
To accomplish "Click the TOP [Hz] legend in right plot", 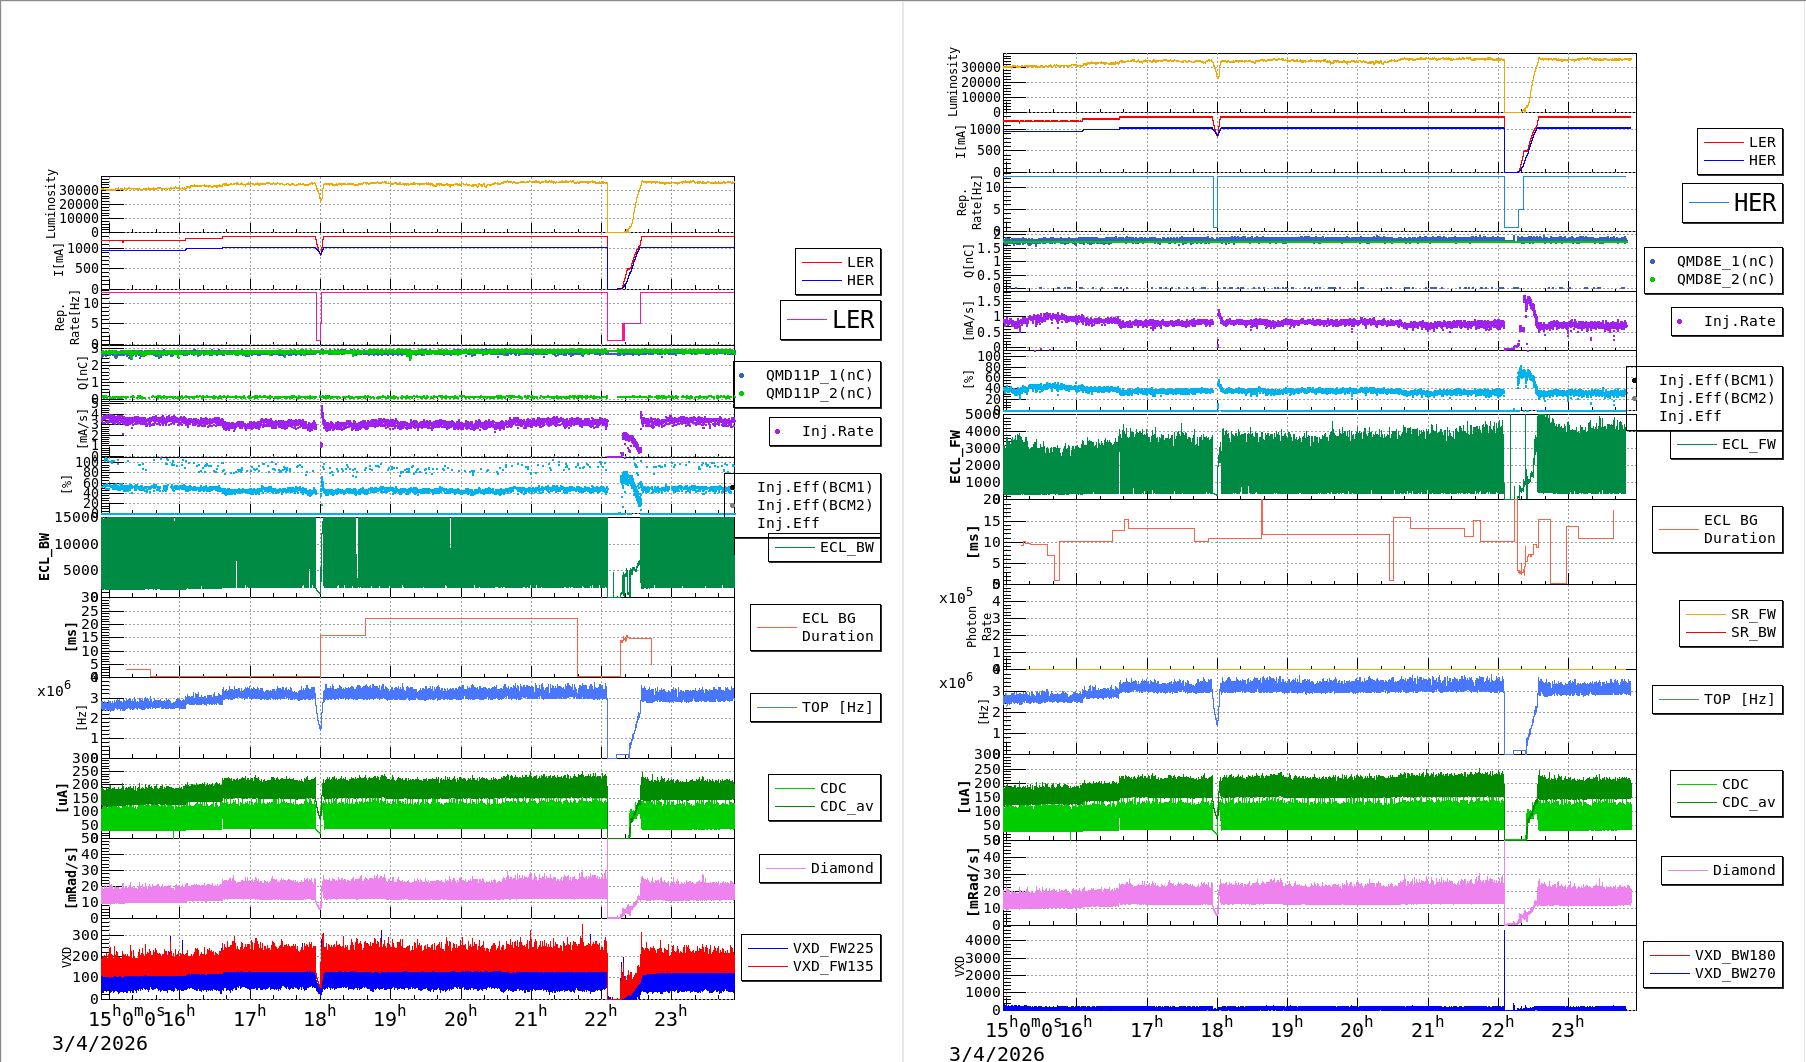I will pos(1718,699).
